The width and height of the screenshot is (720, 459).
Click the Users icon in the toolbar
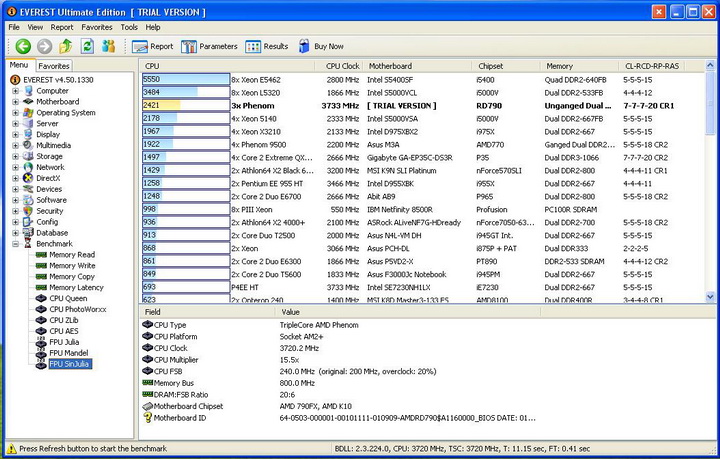click(x=108, y=46)
